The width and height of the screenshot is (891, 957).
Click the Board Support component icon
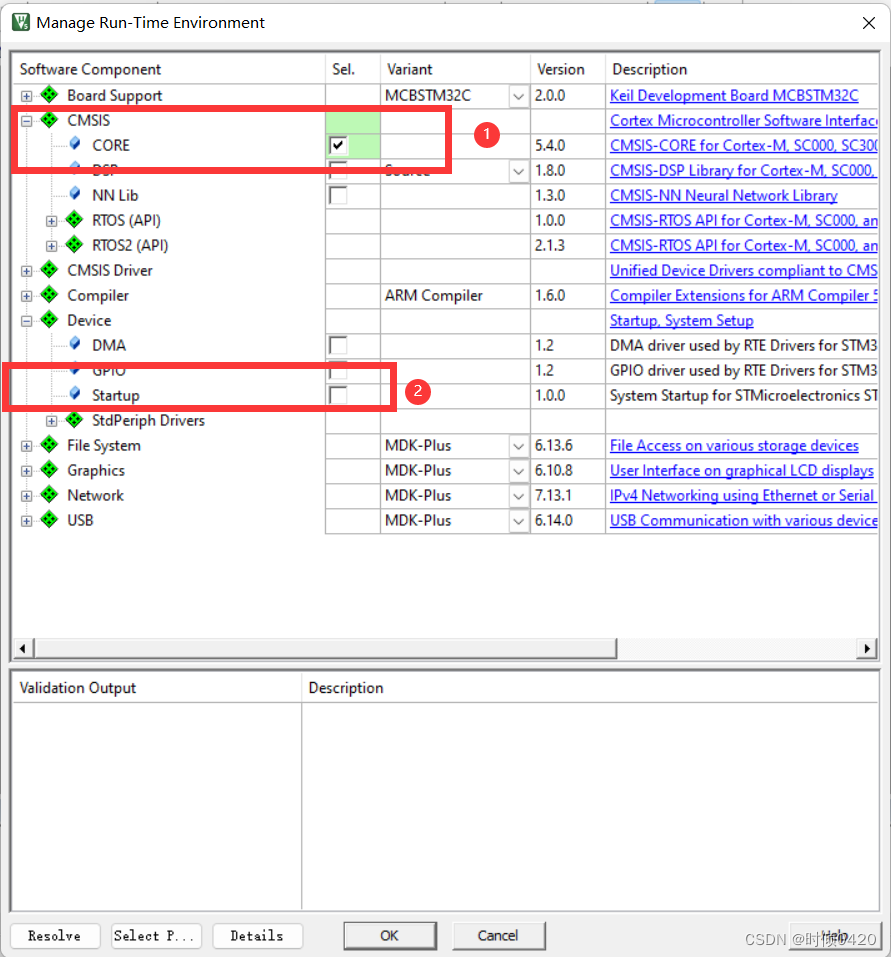tap(49, 95)
